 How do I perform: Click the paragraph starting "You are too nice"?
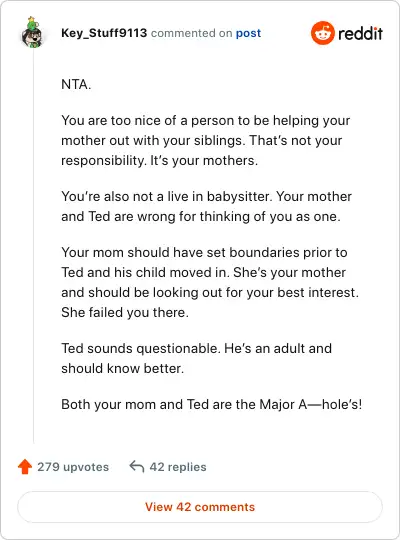tap(206, 141)
